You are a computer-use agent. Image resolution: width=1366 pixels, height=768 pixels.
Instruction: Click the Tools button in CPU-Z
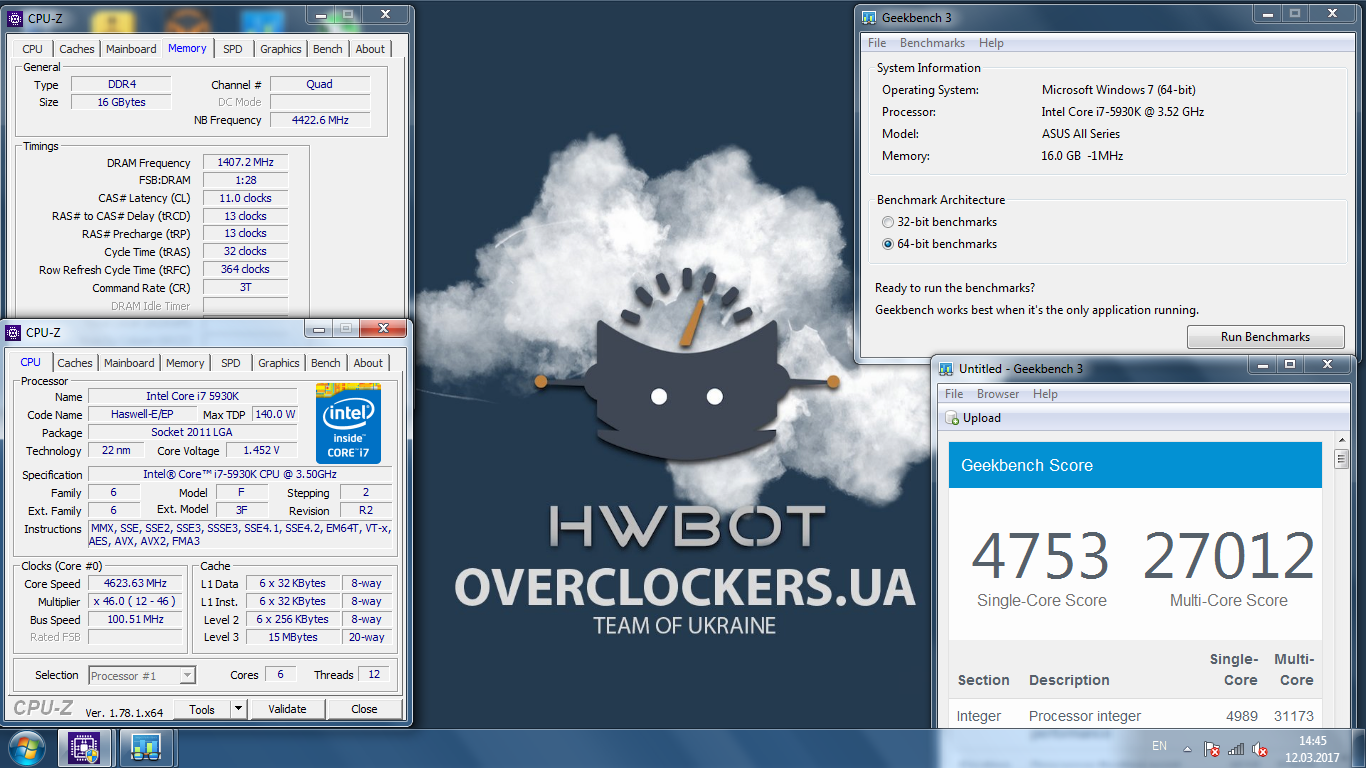(x=202, y=709)
